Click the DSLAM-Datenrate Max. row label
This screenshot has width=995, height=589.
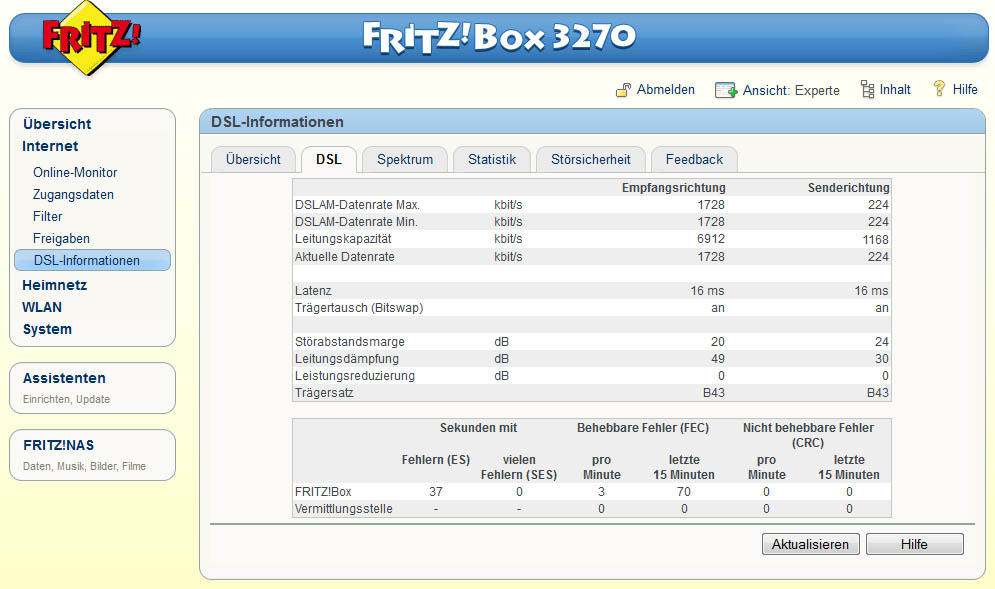click(x=357, y=205)
